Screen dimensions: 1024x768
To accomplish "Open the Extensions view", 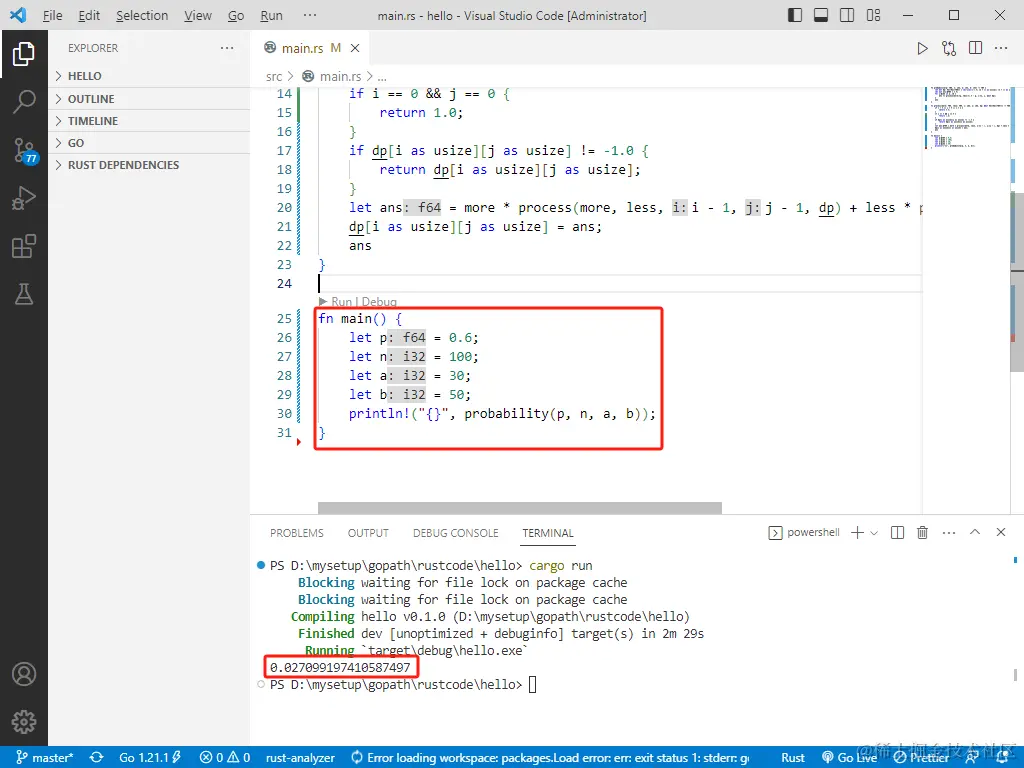I will point(24,246).
